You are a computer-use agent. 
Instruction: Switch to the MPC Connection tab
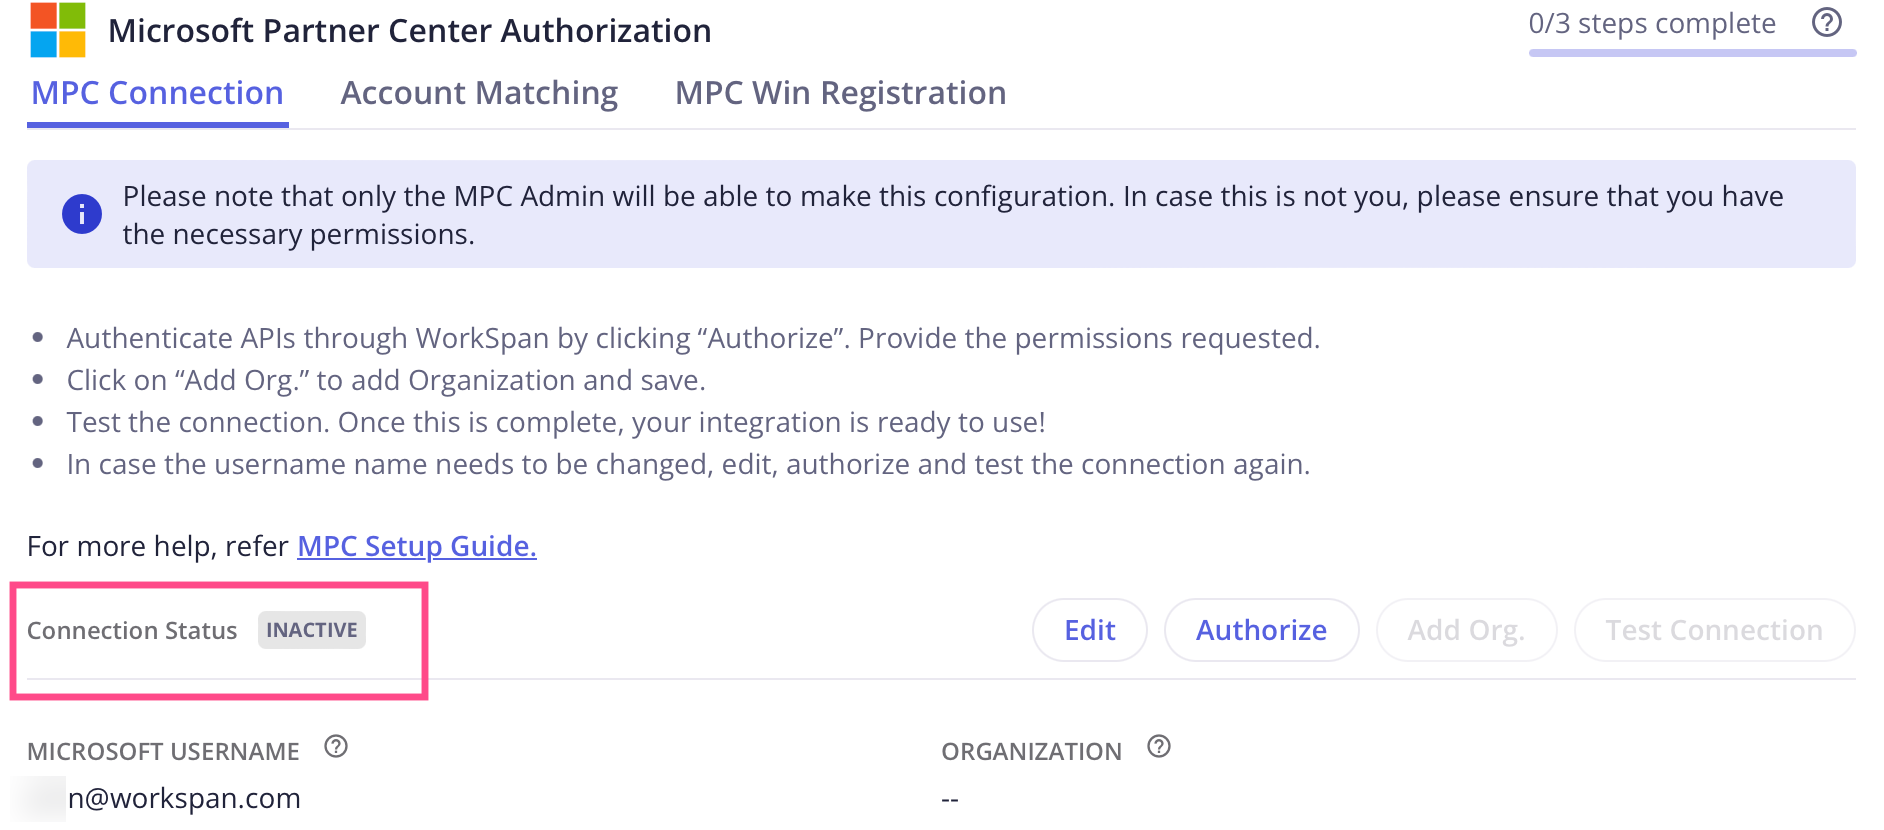[158, 93]
